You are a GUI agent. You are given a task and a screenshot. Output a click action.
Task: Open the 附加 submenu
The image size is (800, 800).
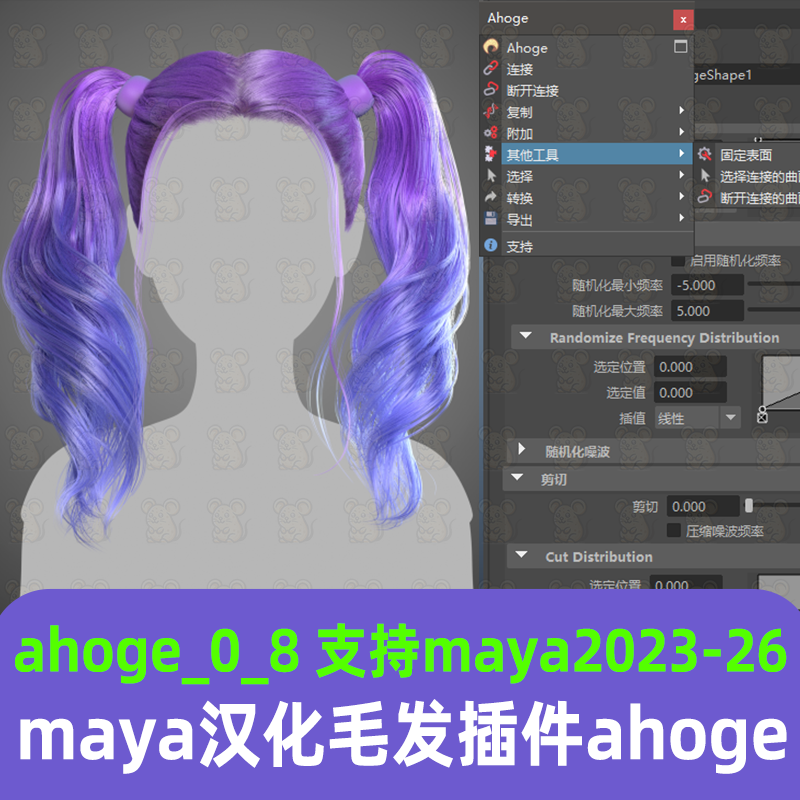click(587, 133)
